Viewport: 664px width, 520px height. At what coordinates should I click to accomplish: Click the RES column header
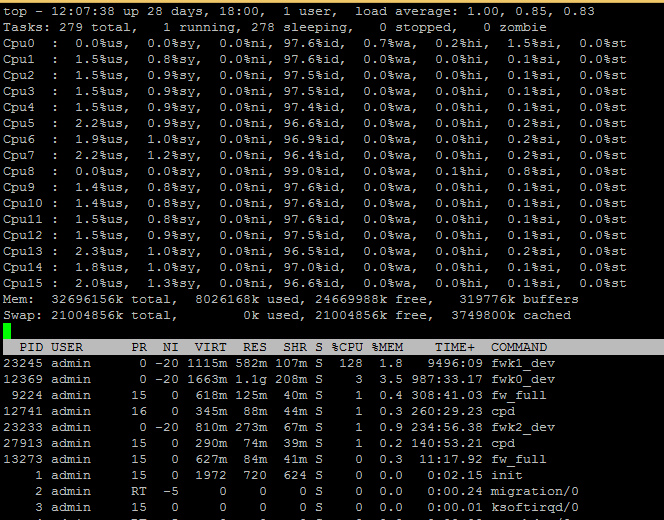[x=255, y=347]
